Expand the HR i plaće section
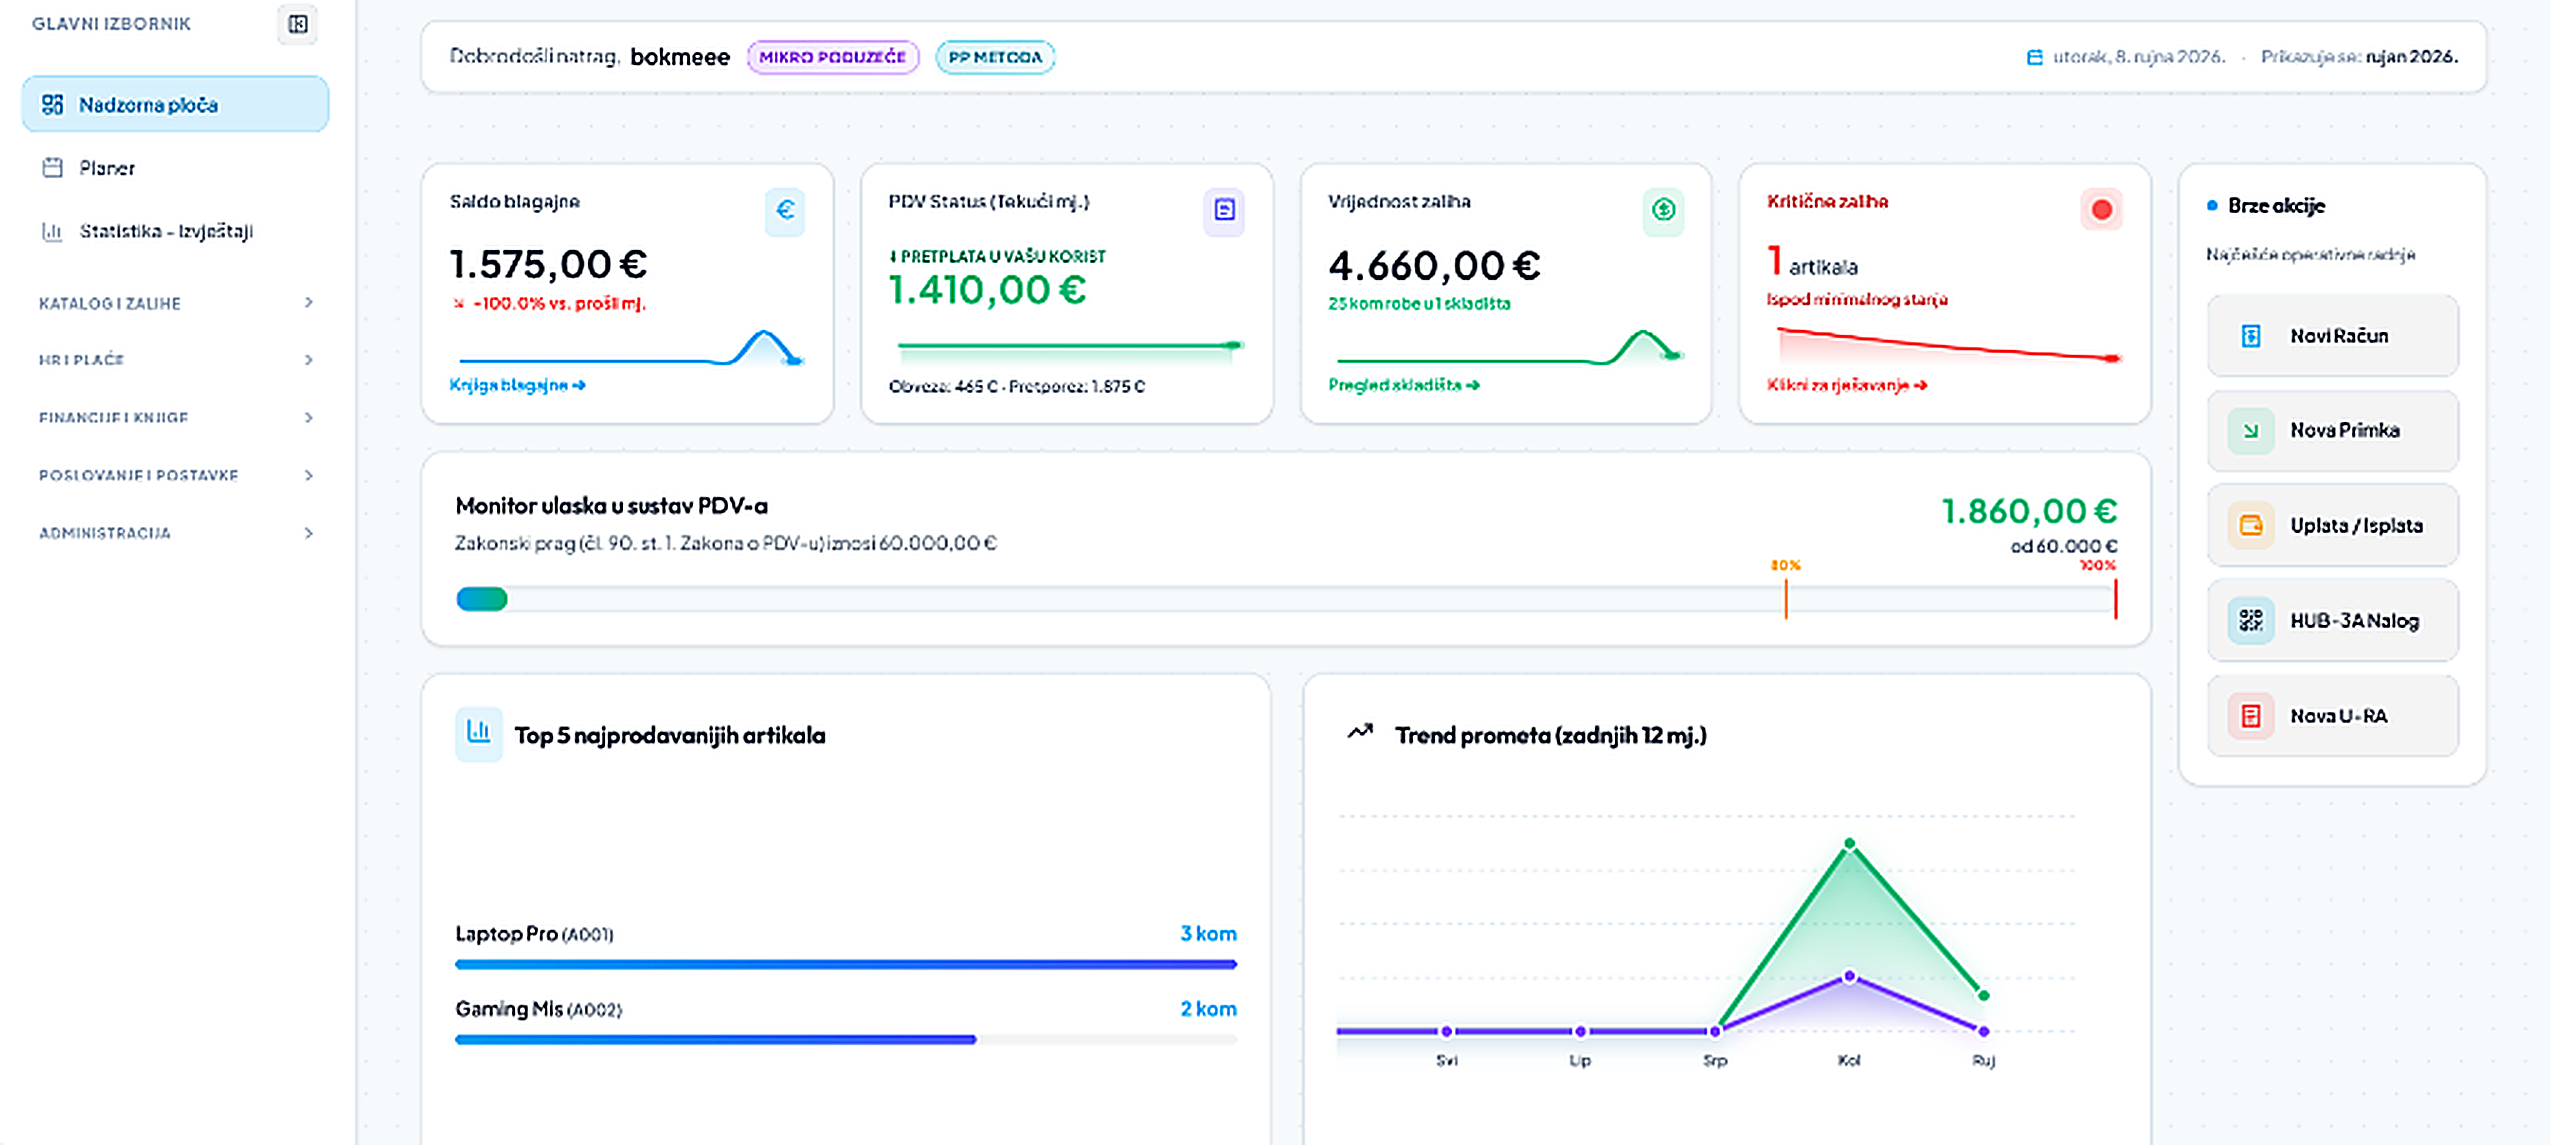 (176, 360)
